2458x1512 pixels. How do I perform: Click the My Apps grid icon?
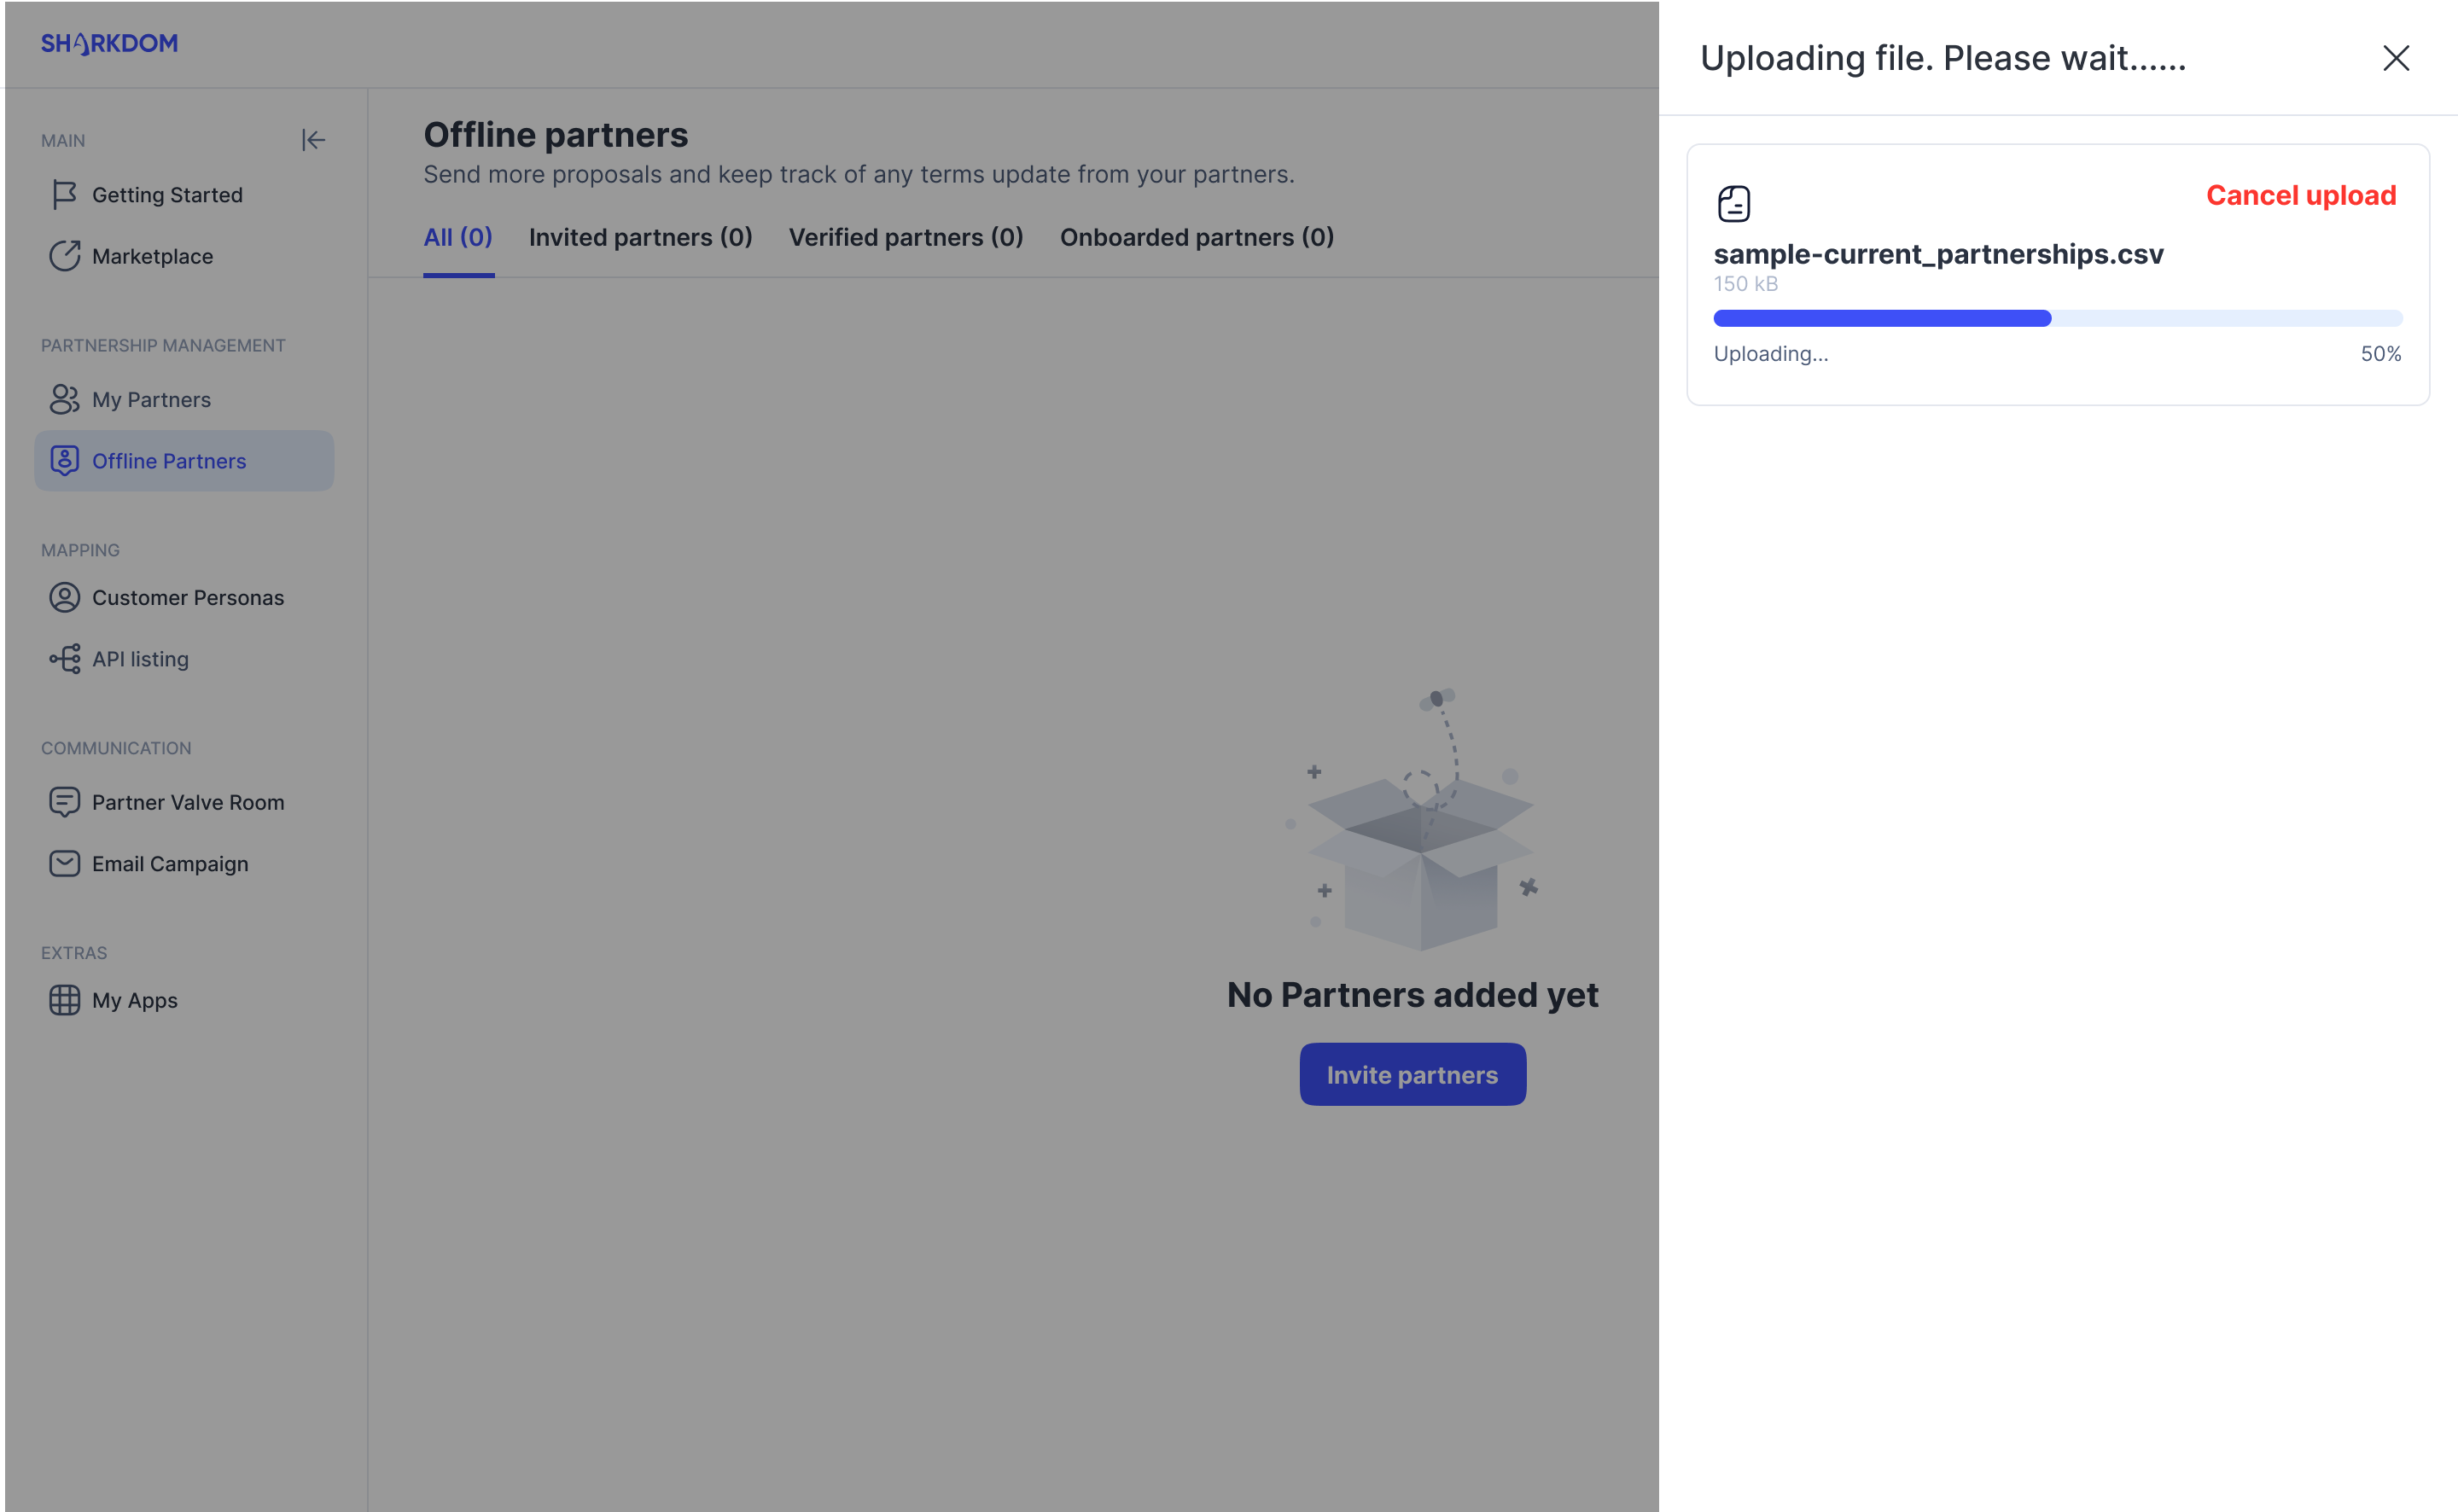[x=64, y=1000]
